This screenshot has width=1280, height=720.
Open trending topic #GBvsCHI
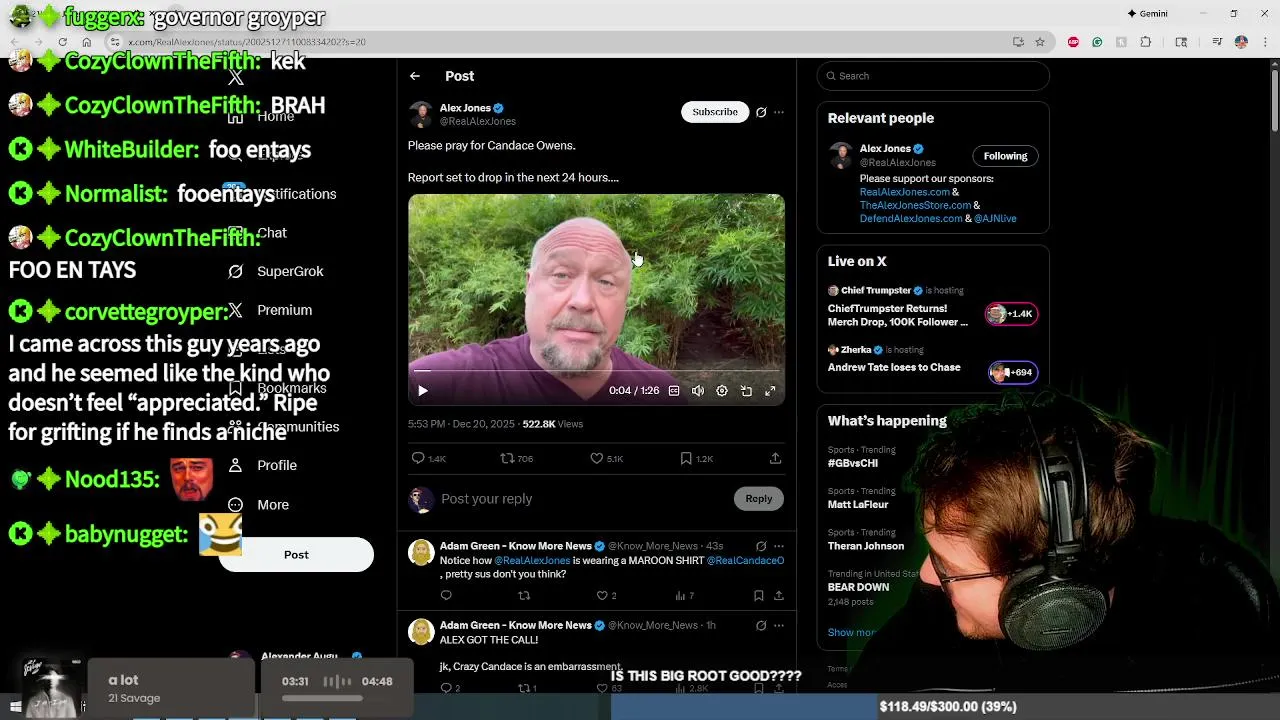(853, 463)
